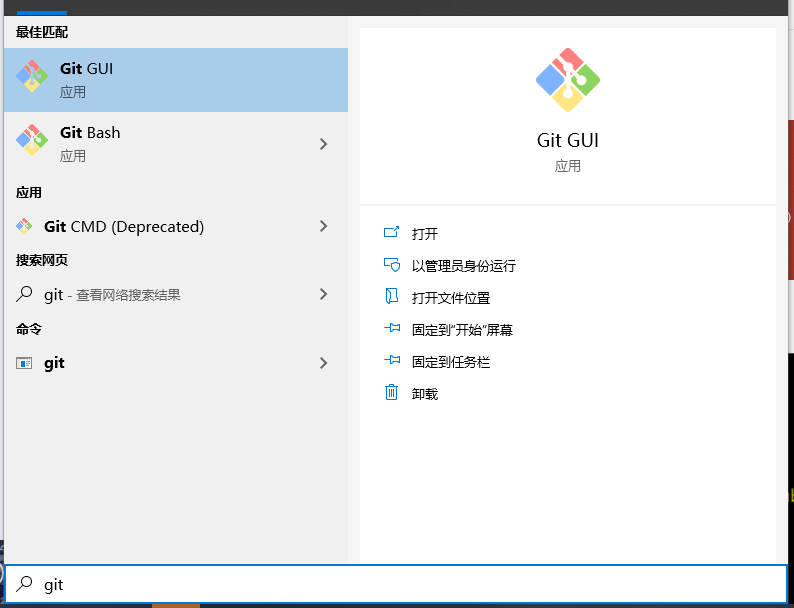Viewport: 794px width, 608px height.
Task: Click the pin icon for 固定到任务栏
Action: (x=391, y=360)
